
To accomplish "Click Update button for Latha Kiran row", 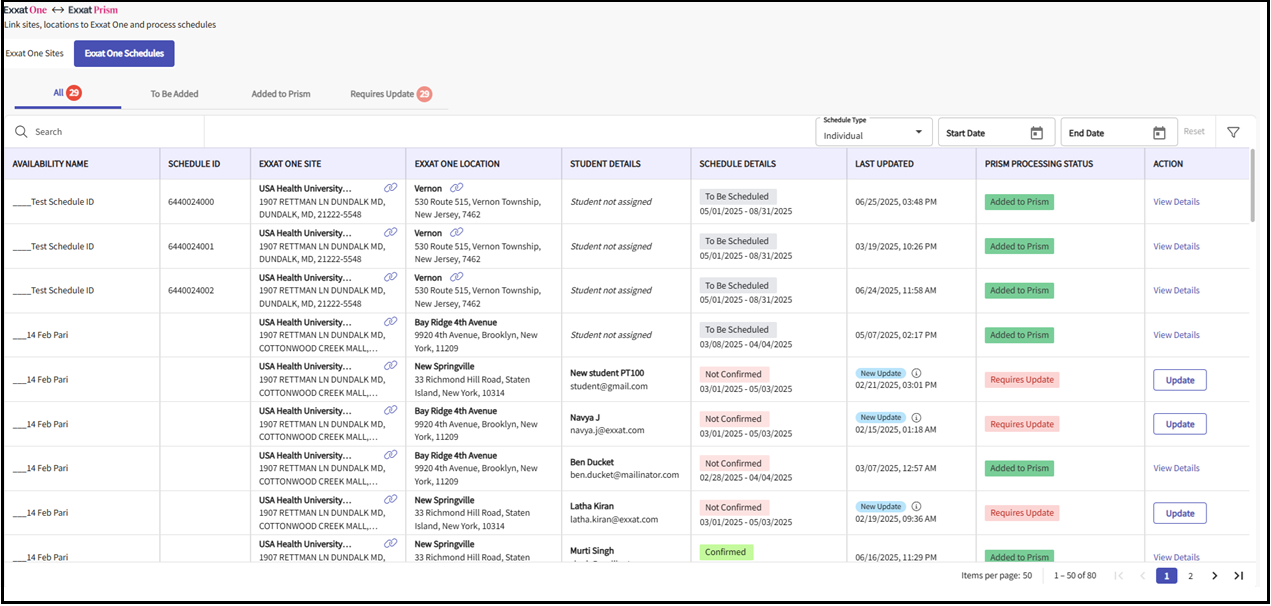I will (x=1179, y=513).
